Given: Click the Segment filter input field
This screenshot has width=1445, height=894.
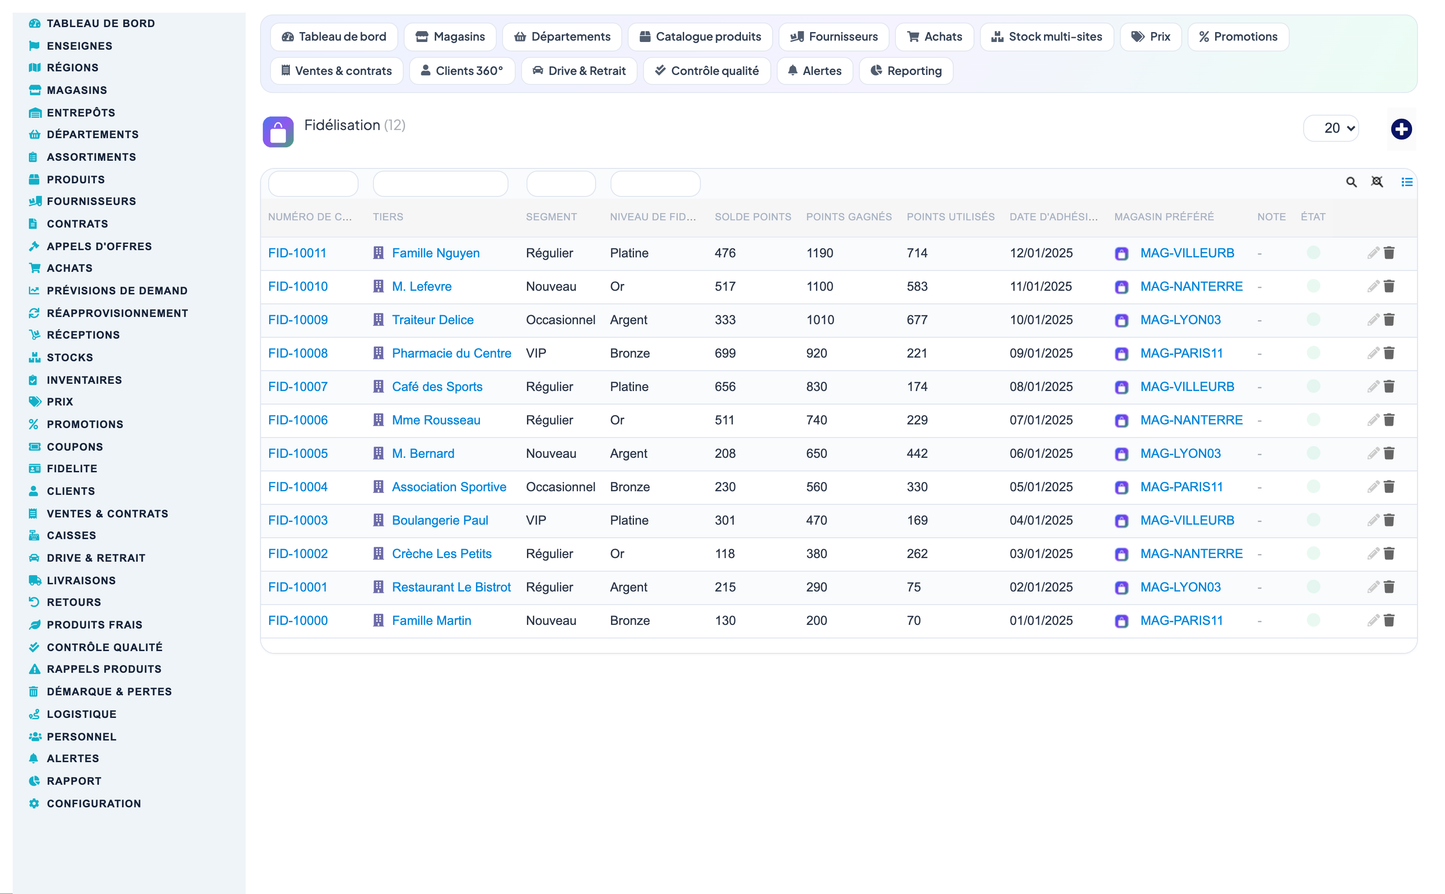Looking at the screenshot, I should click(561, 183).
